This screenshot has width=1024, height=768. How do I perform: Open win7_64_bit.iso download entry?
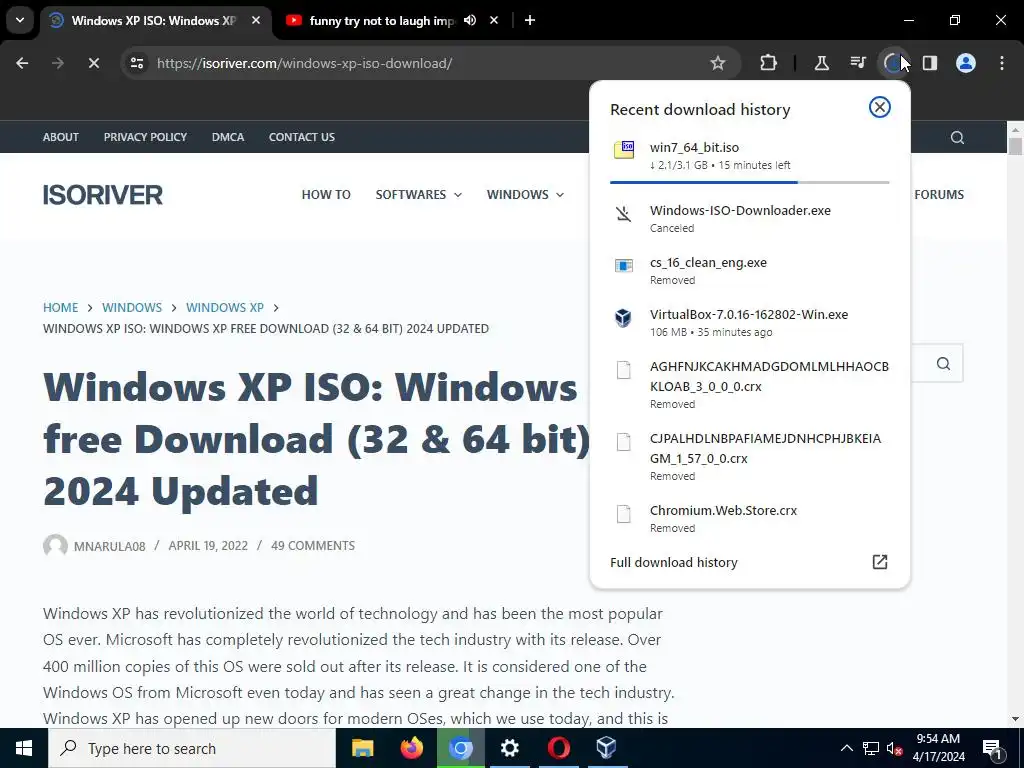point(750,157)
